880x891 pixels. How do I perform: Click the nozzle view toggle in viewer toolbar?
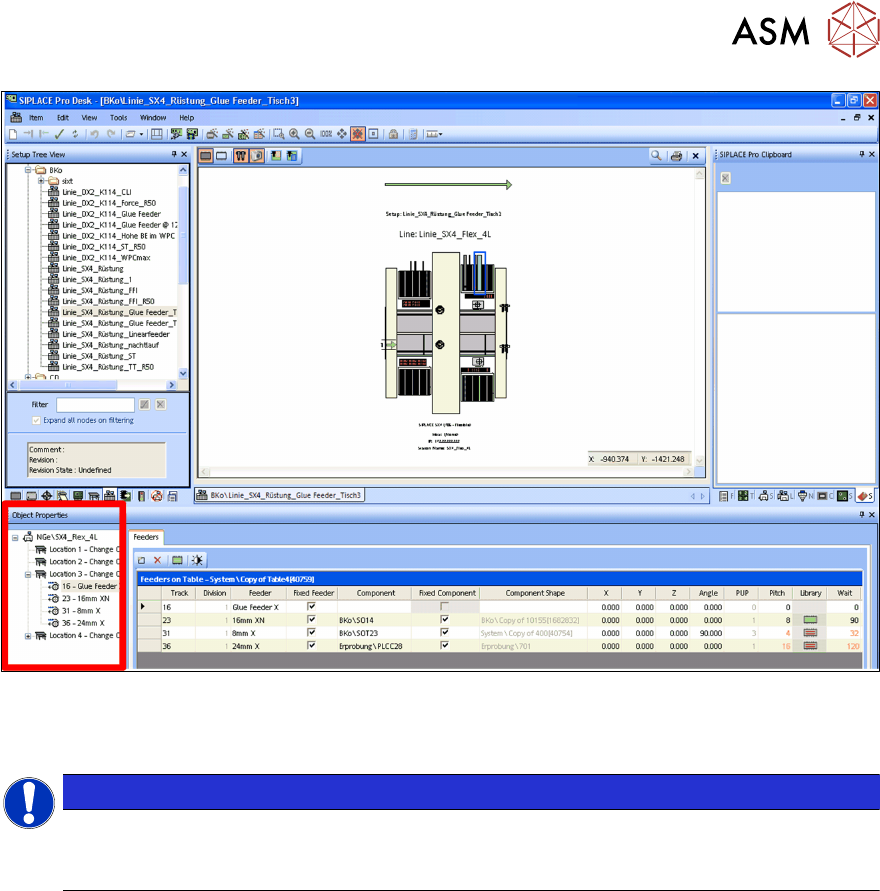click(x=241, y=156)
